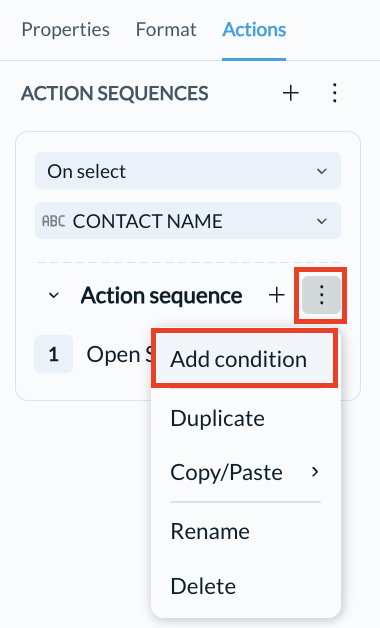This screenshot has width=380, height=628.
Task: Select the Actions tab
Action: tap(254, 30)
